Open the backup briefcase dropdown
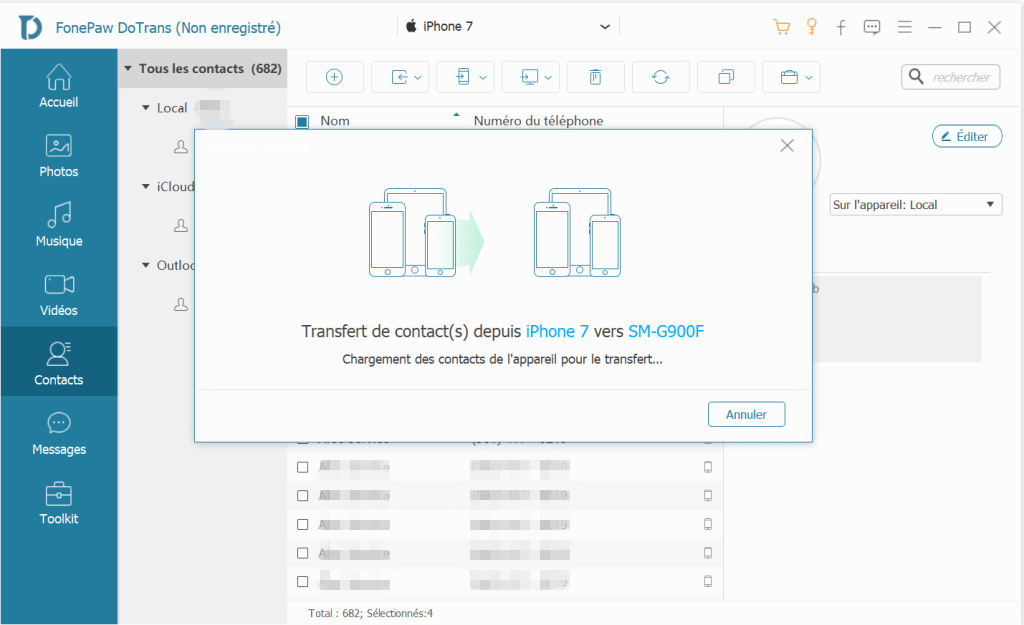The width and height of the screenshot is (1024, 625). click(x=792, y=77)
